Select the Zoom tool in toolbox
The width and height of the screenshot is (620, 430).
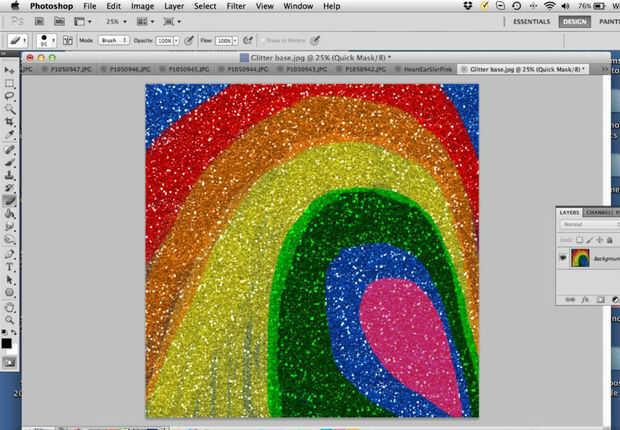click(x=9, y=320)
